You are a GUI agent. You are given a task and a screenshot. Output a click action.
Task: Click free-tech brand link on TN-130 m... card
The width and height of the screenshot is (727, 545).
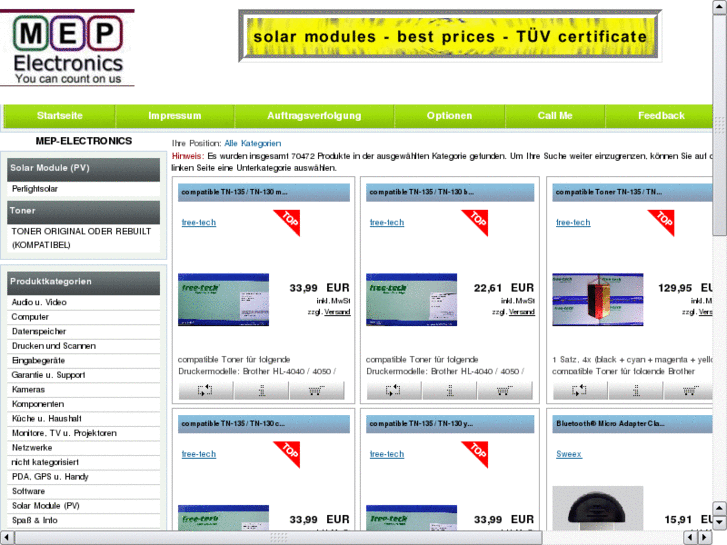click(x=199, y=223)
